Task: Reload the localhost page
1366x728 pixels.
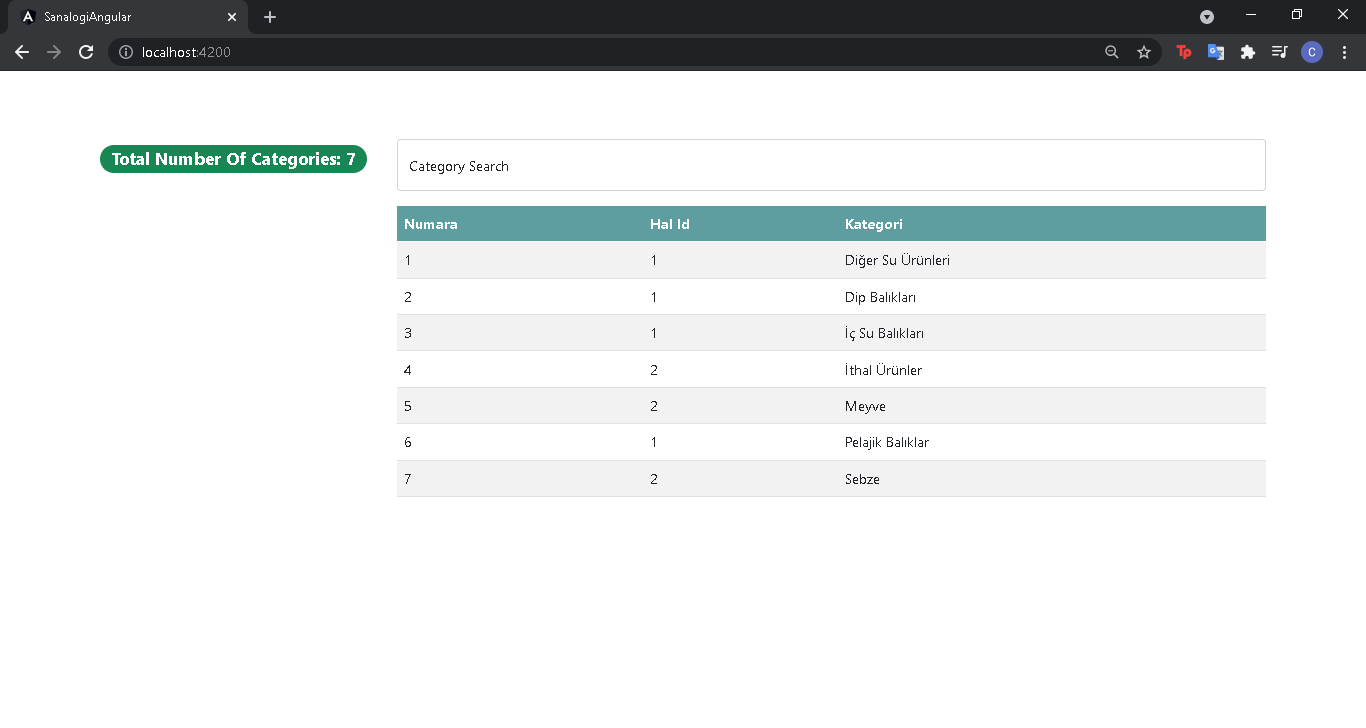Action: [86, 52]
